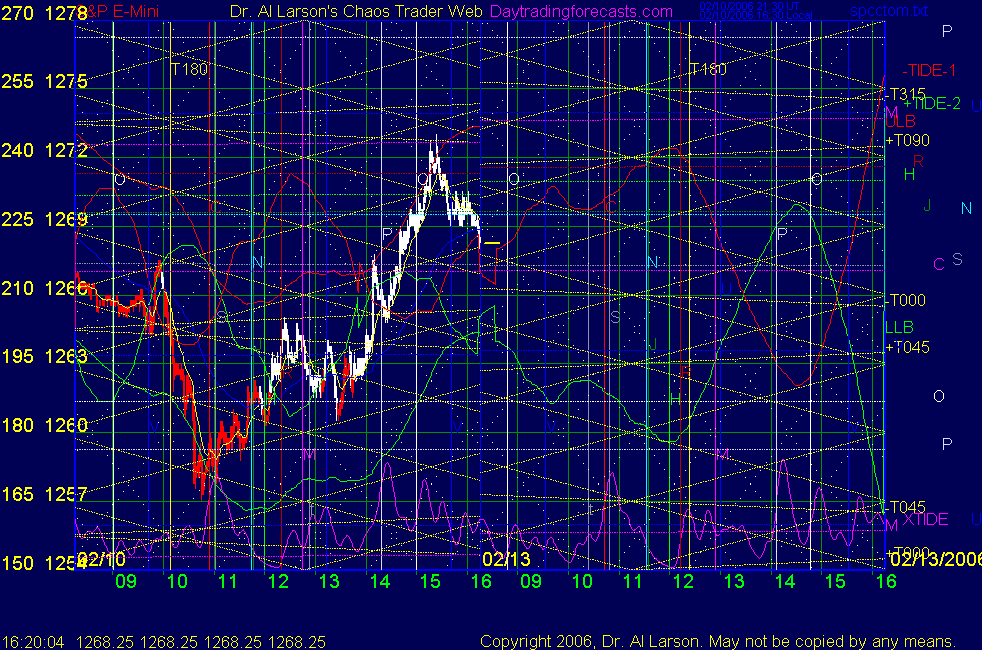Viewport: 982px width, 650px height.
Task: Click the 240 1272 price axis label
Action: [44, 150]
